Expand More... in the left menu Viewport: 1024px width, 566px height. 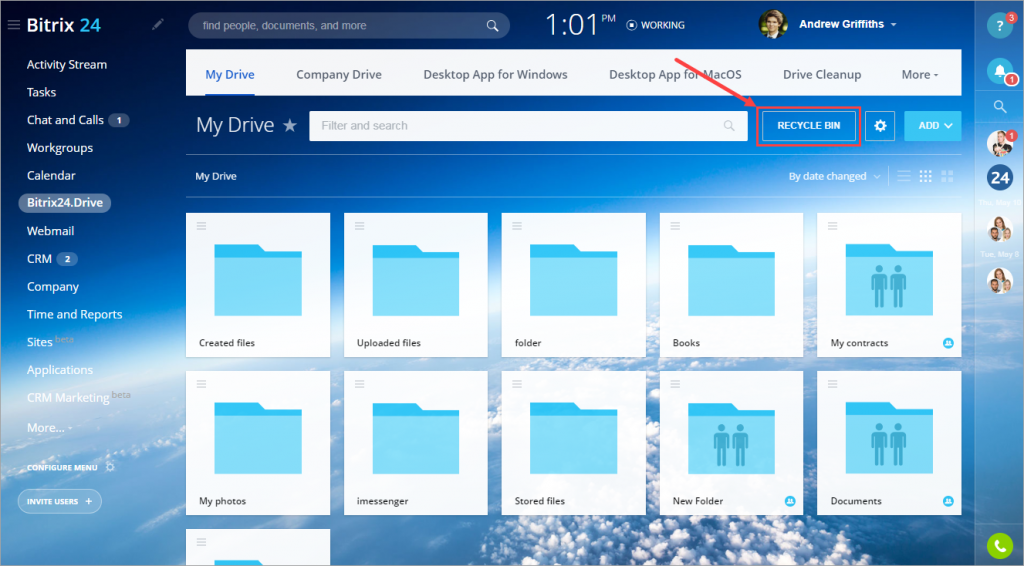(49, 428)
